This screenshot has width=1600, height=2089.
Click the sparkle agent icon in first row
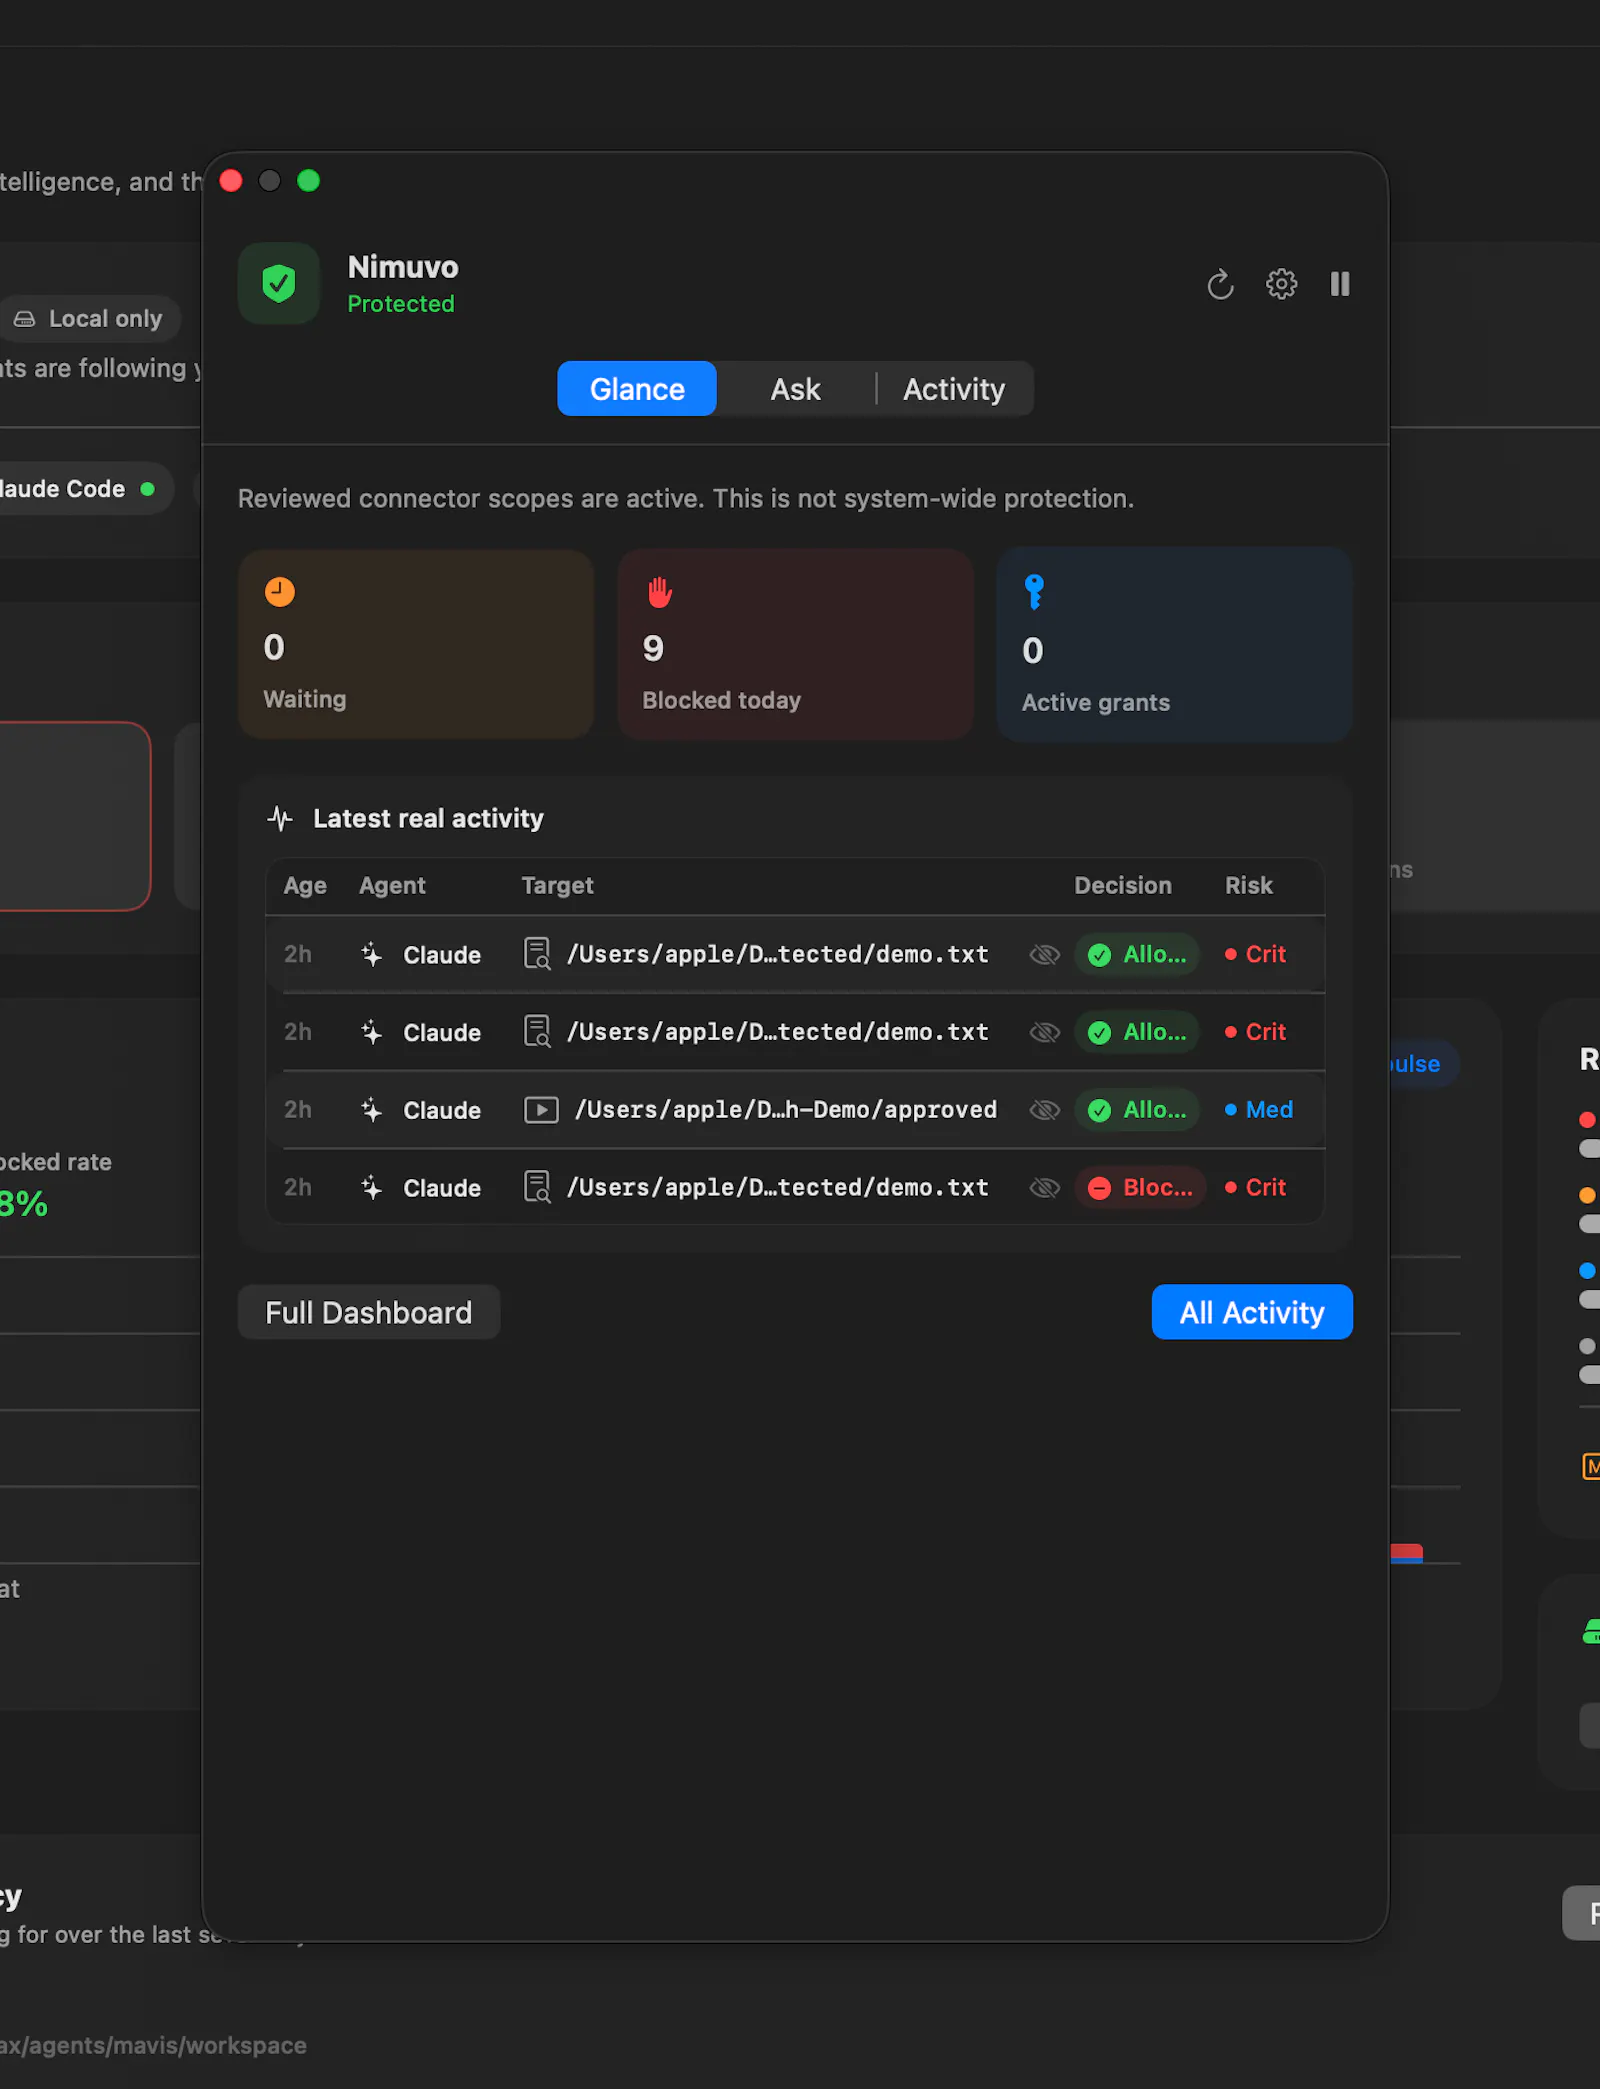click(371, 955)
